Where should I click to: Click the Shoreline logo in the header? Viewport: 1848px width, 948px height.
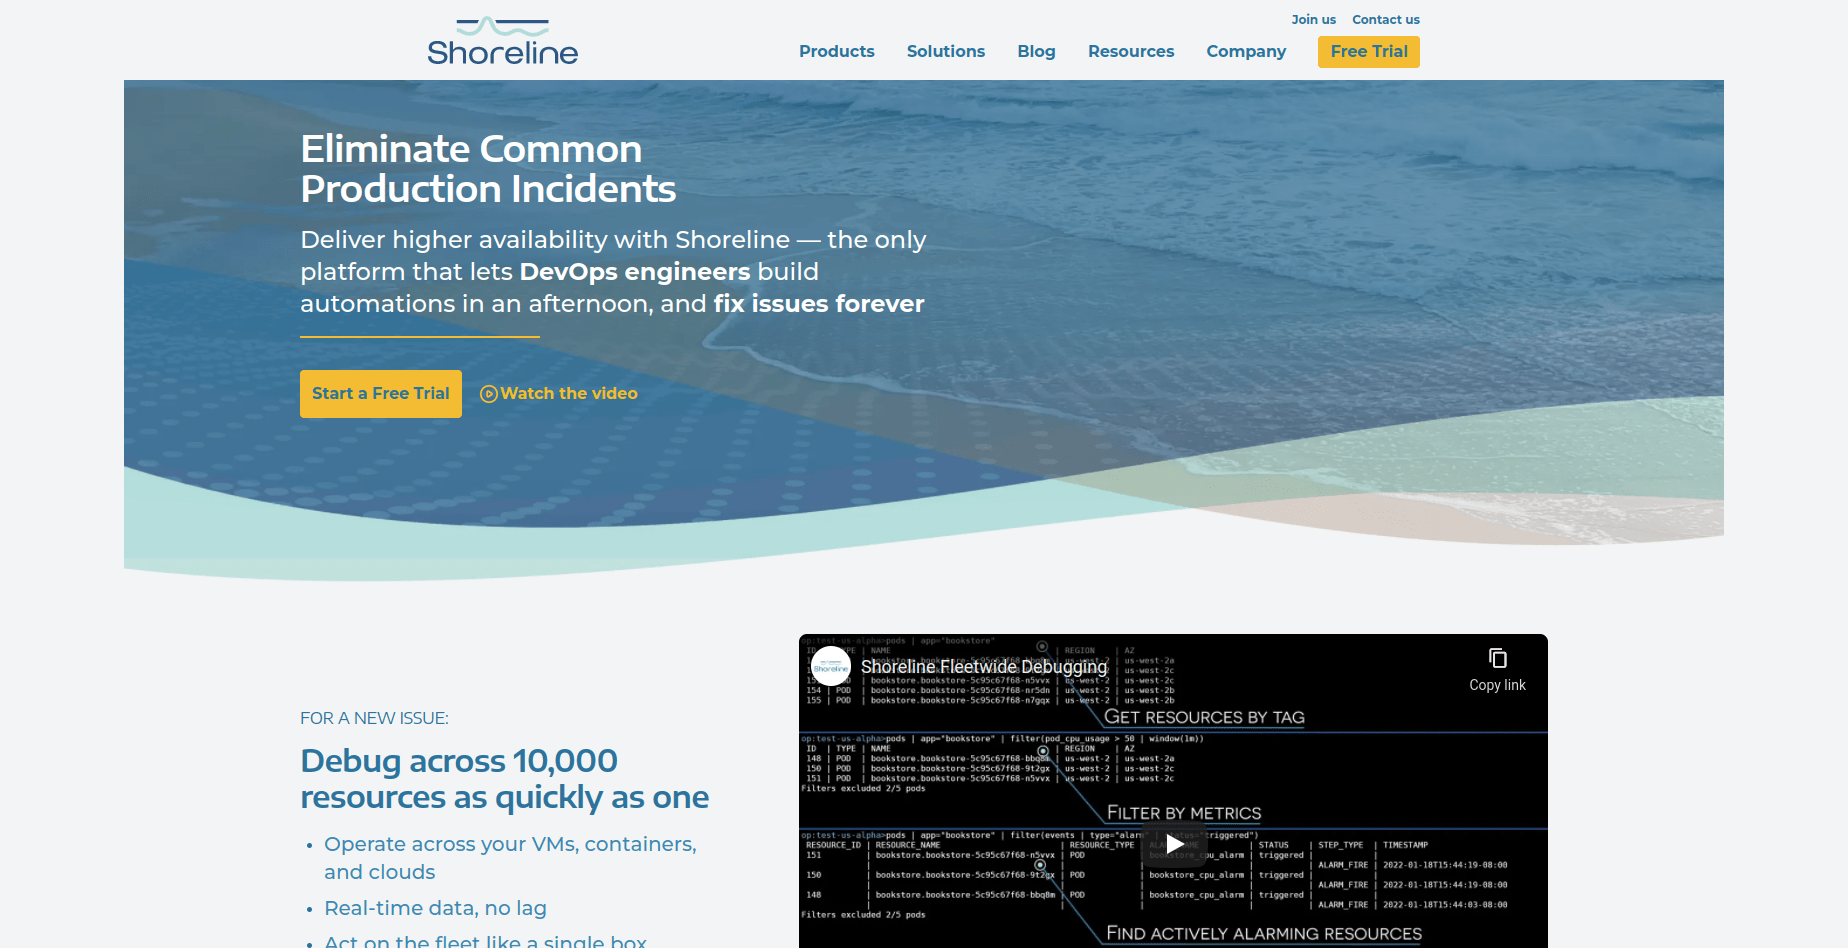pos(502,41)
